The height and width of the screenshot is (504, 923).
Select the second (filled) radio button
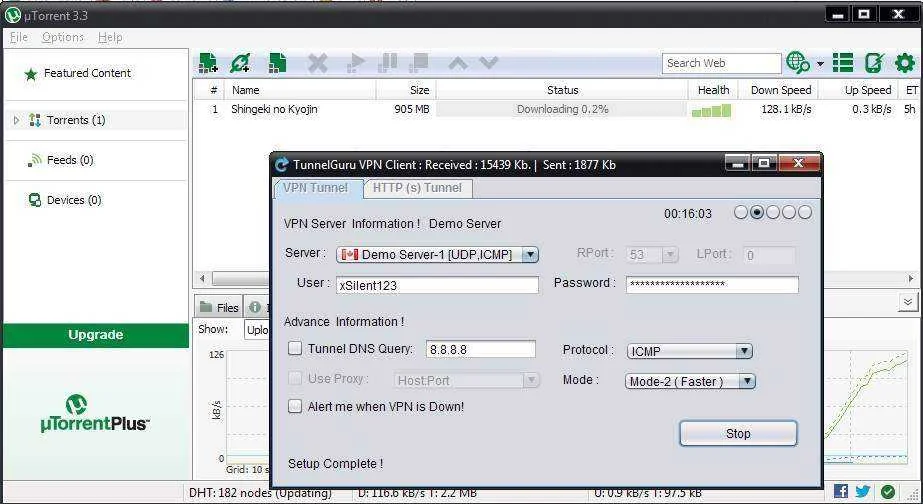point(757,213)
